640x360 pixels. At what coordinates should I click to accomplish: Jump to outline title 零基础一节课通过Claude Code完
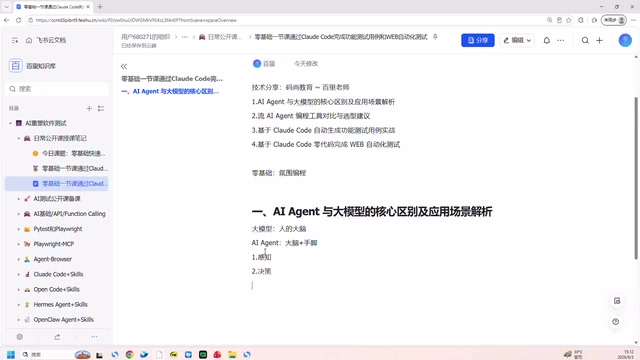172,78
